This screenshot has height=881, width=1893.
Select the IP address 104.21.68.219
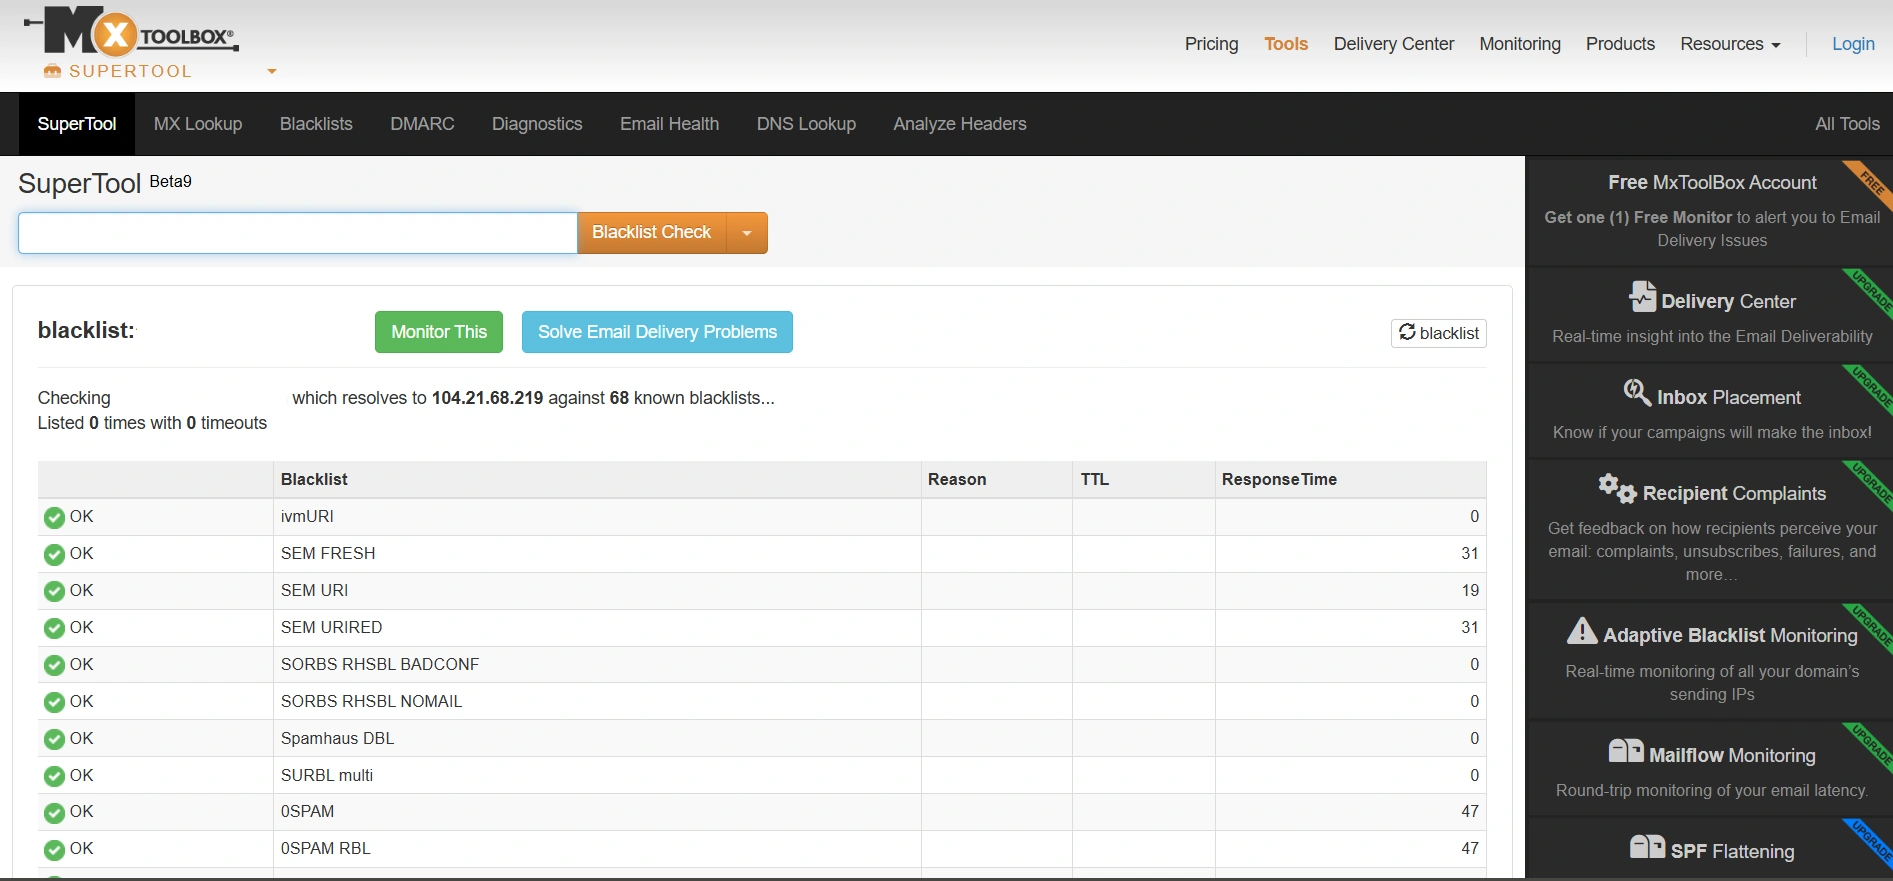point(487,398)
